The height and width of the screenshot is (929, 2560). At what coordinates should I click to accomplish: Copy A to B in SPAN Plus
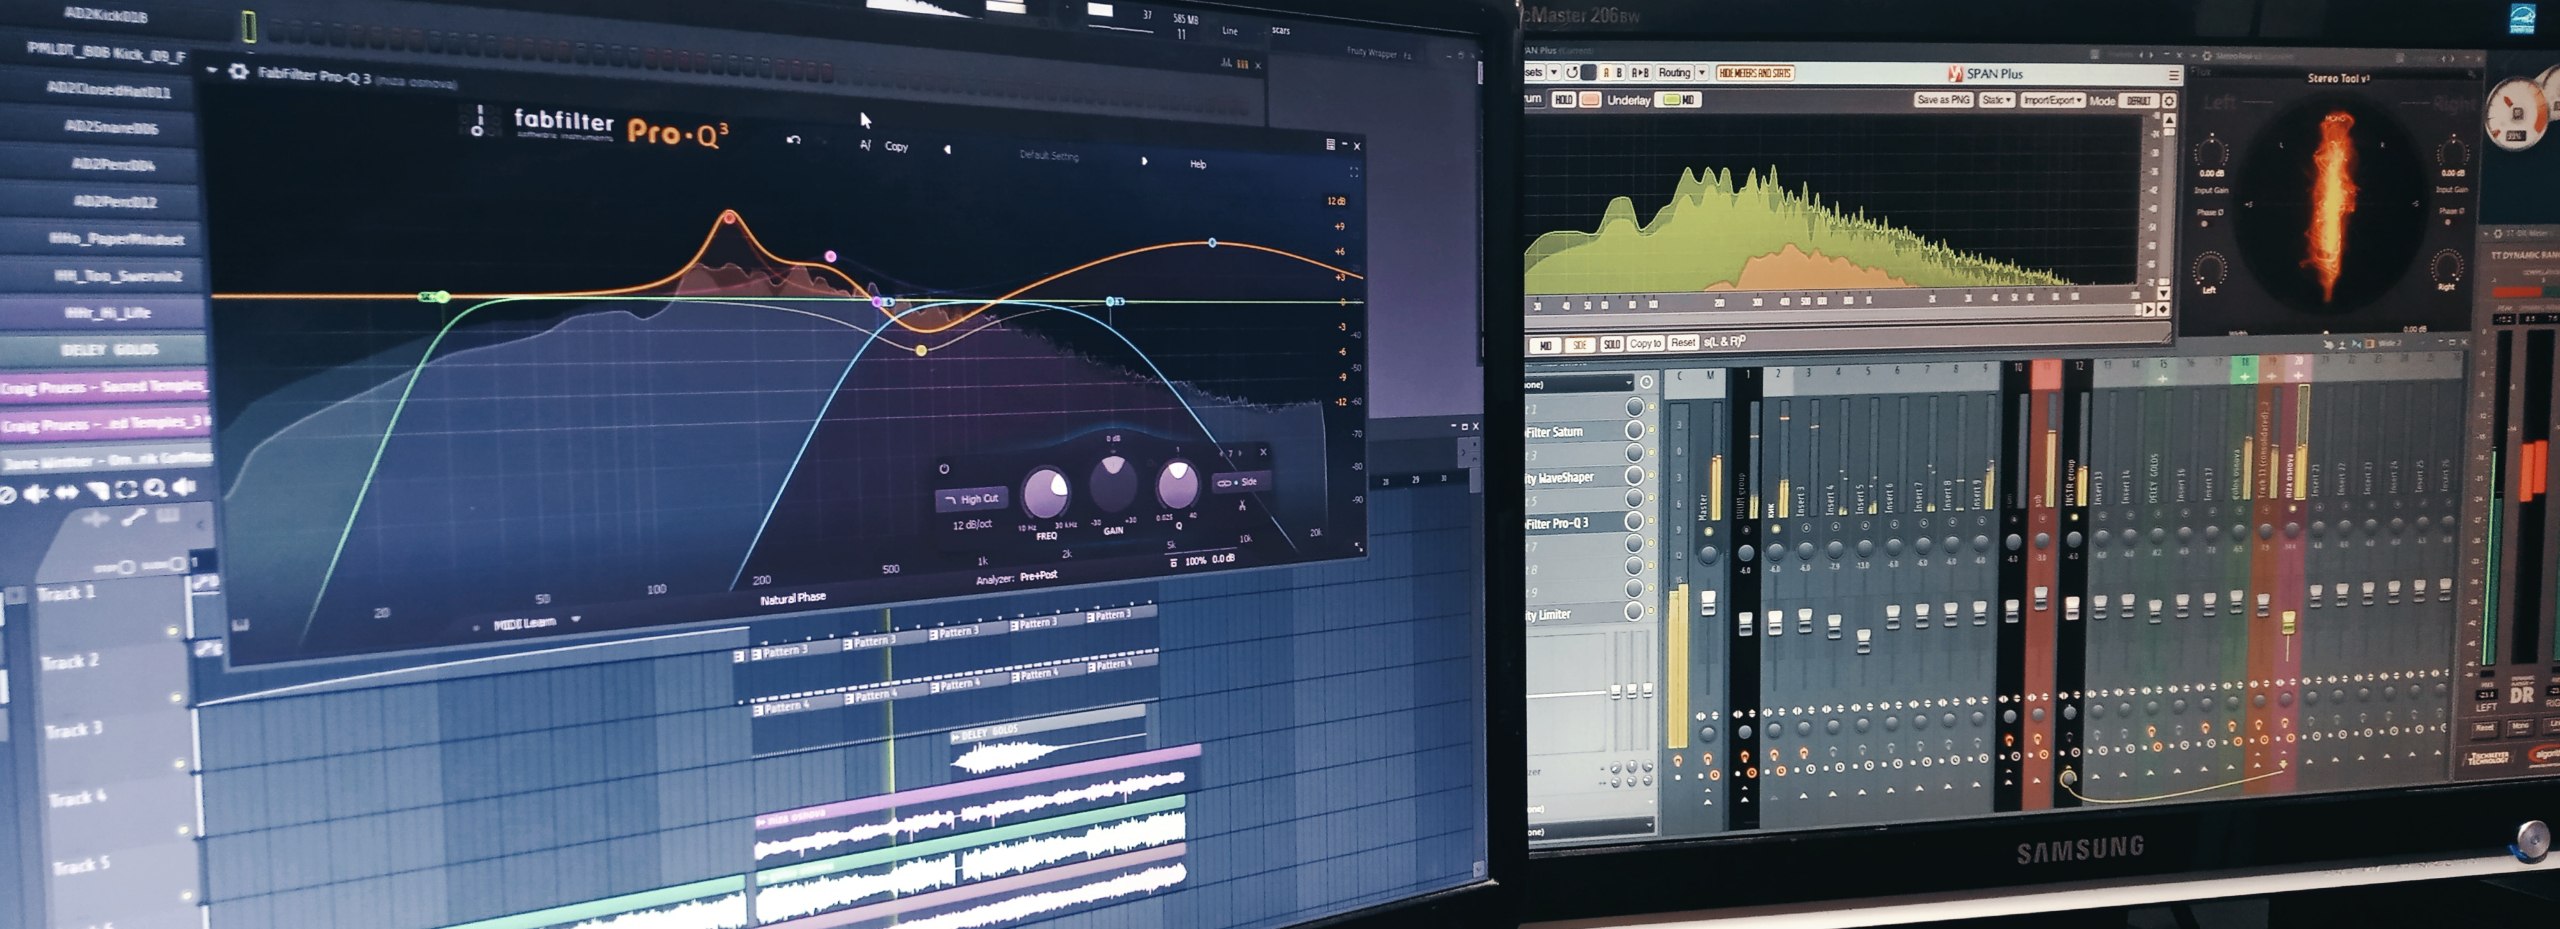pyautogui.click(x=1640, y=72)
